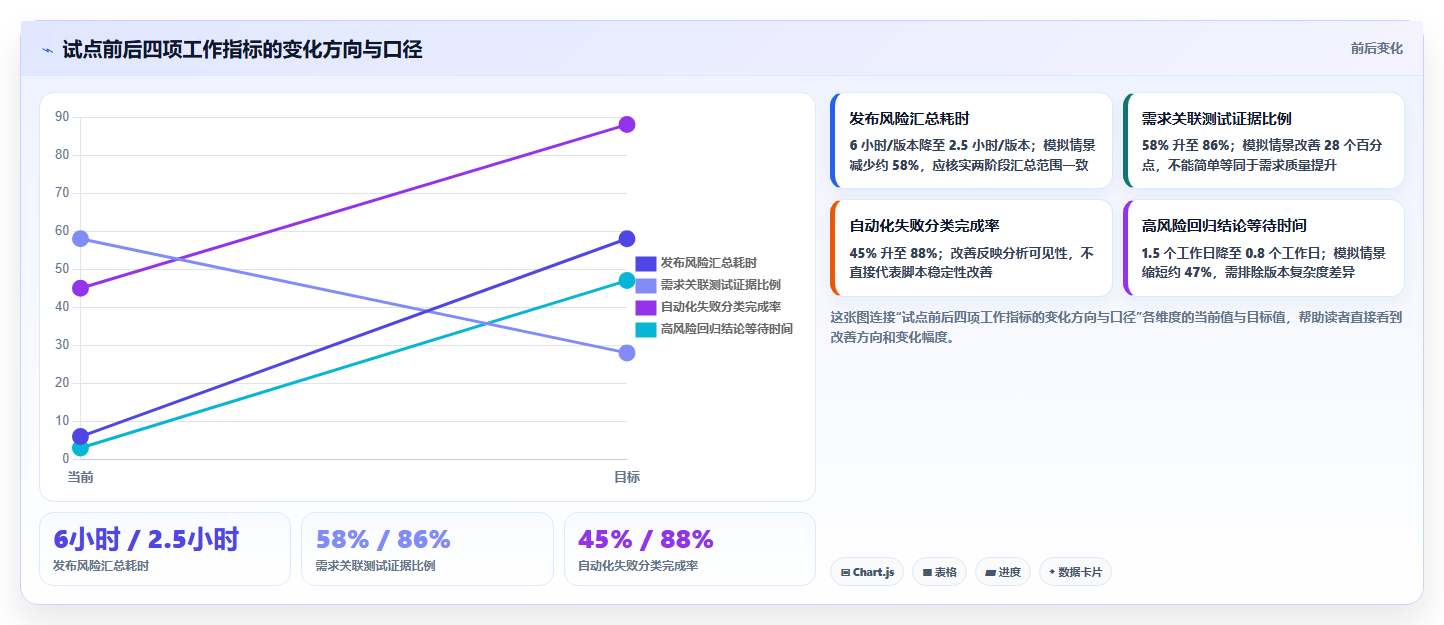This screenshot has height=625, width=1444.
Task: Click indigo data point at 58 on 目标
Action: point(627,239)
